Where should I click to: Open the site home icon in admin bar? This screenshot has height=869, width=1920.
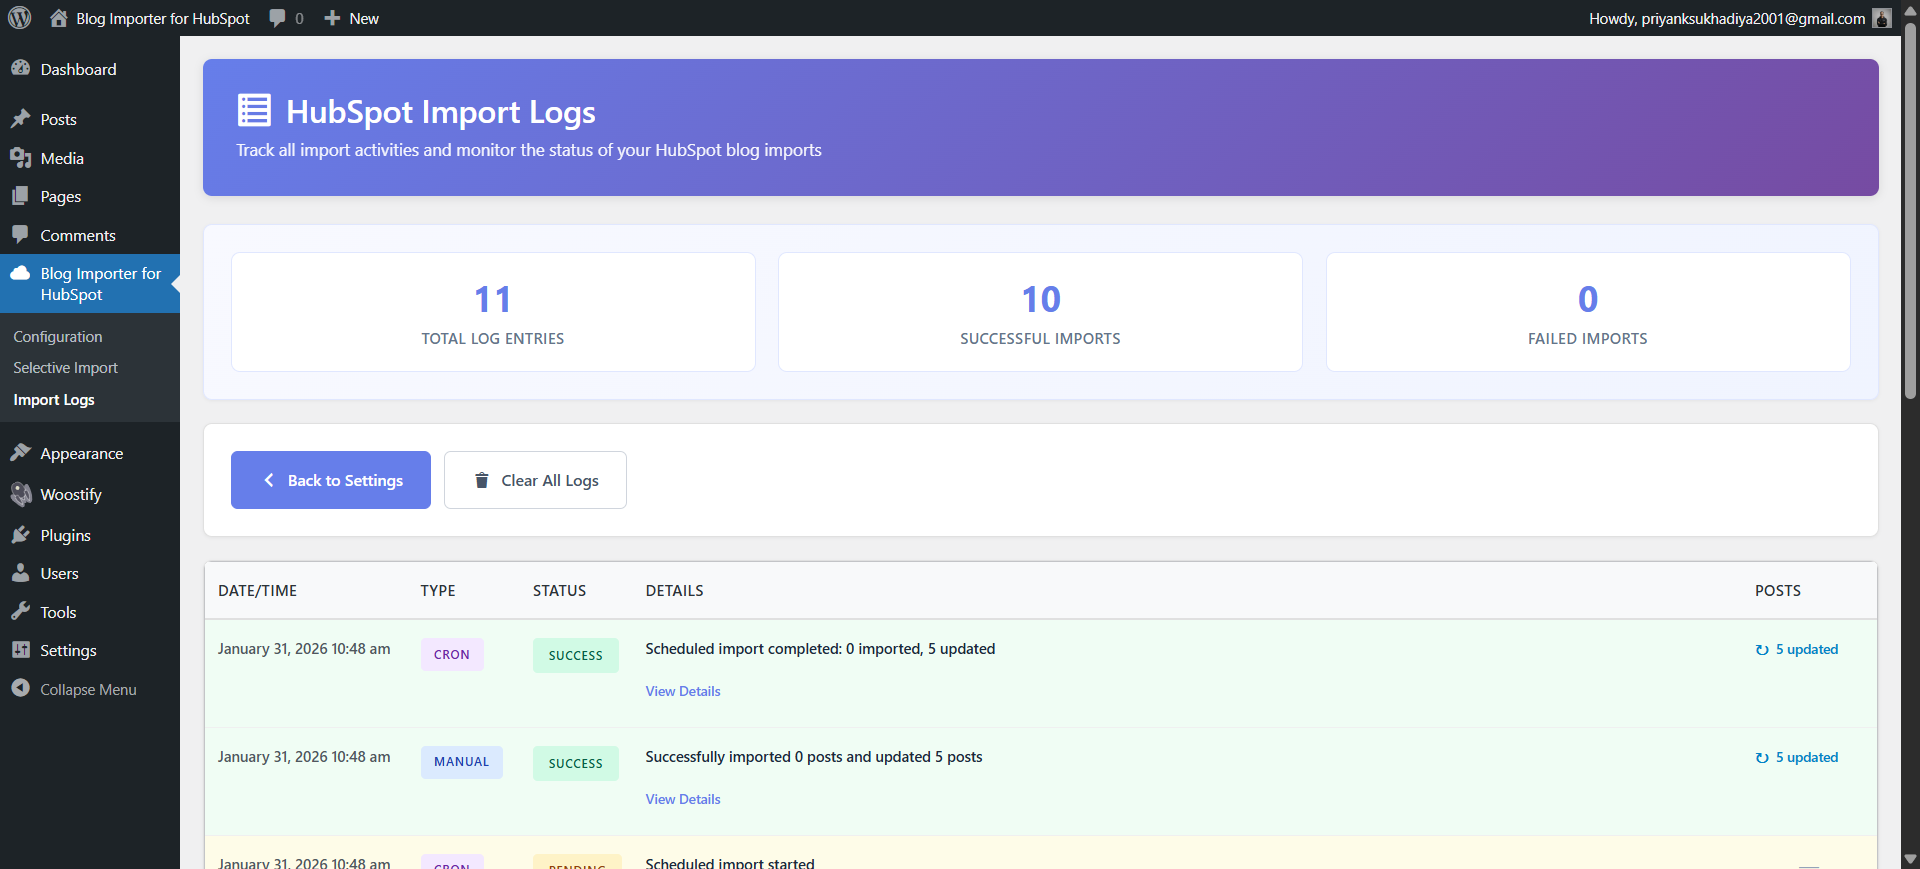point(59,18)
